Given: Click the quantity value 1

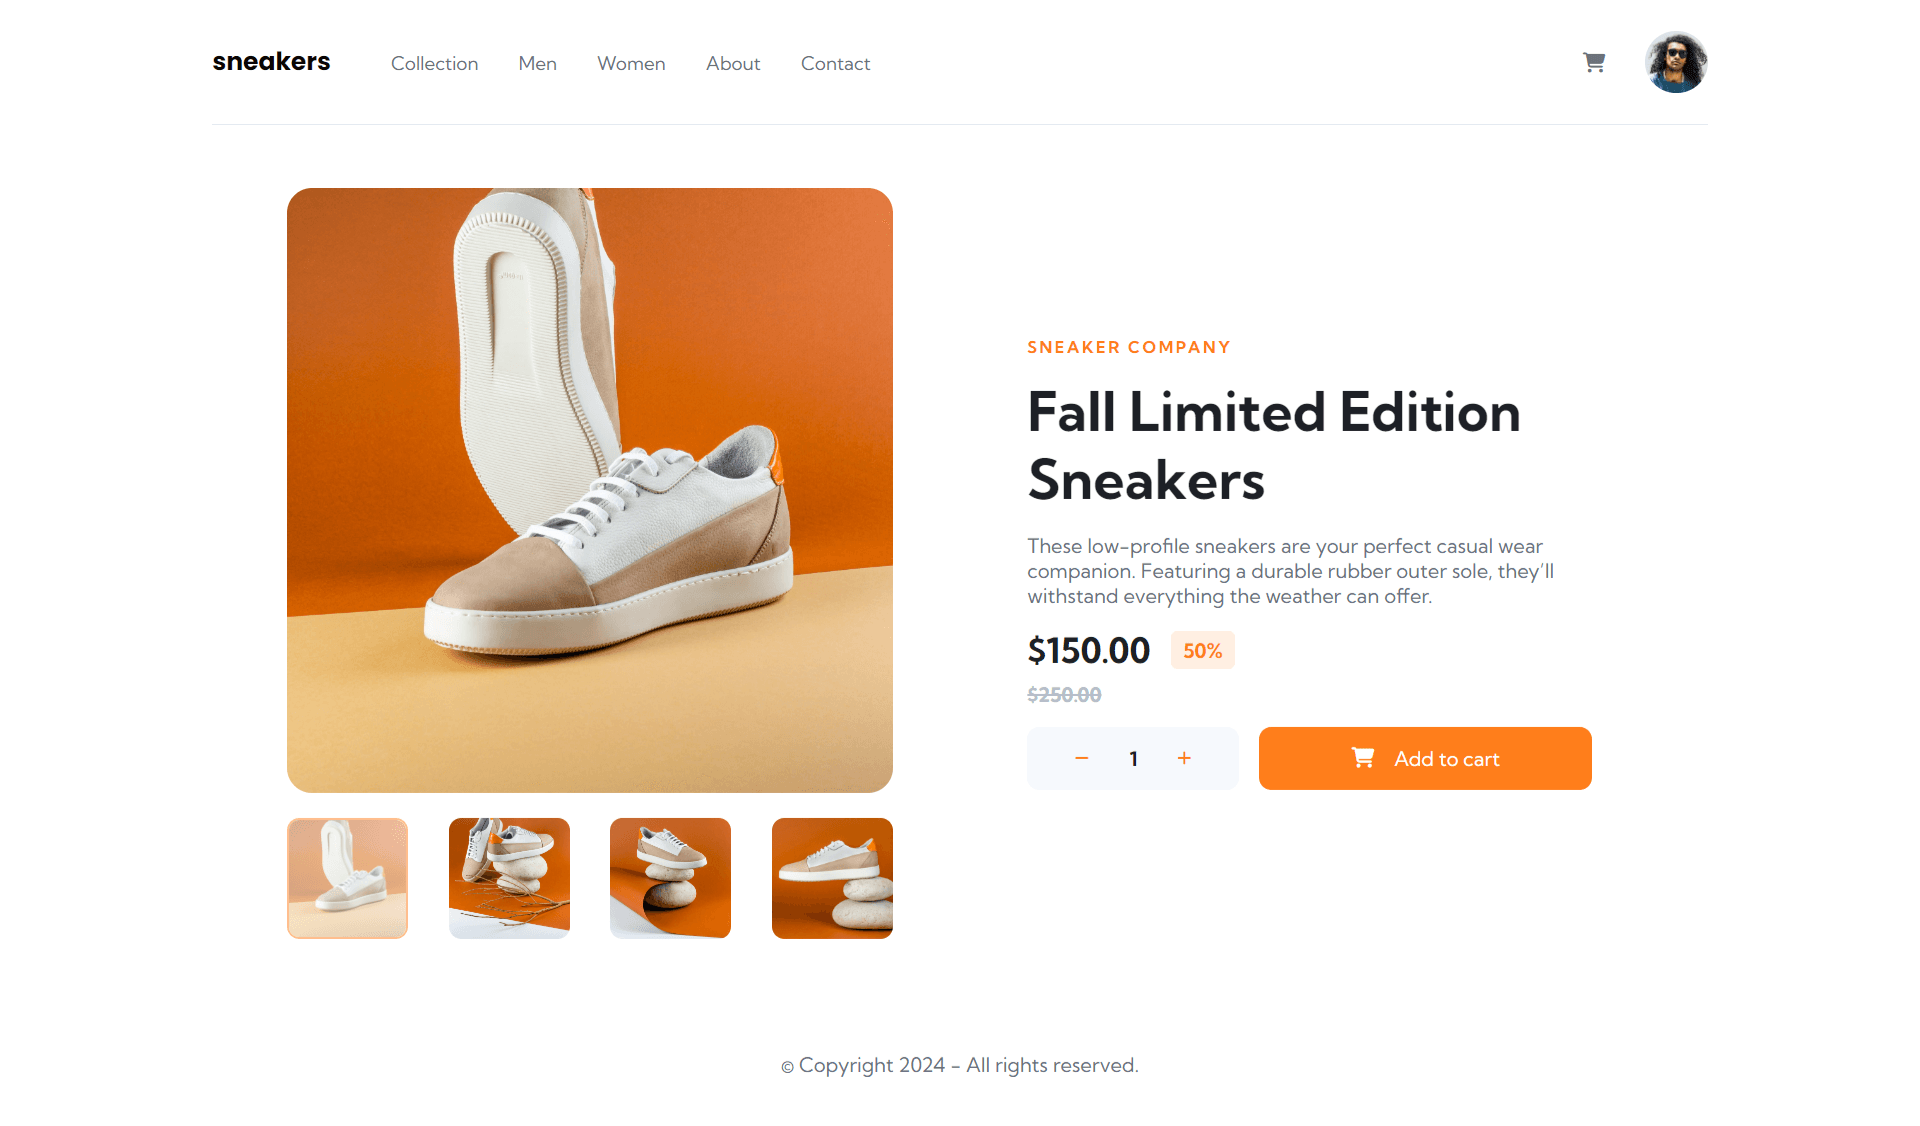Looking at the screenshot, I should (x=1133, y=758).
